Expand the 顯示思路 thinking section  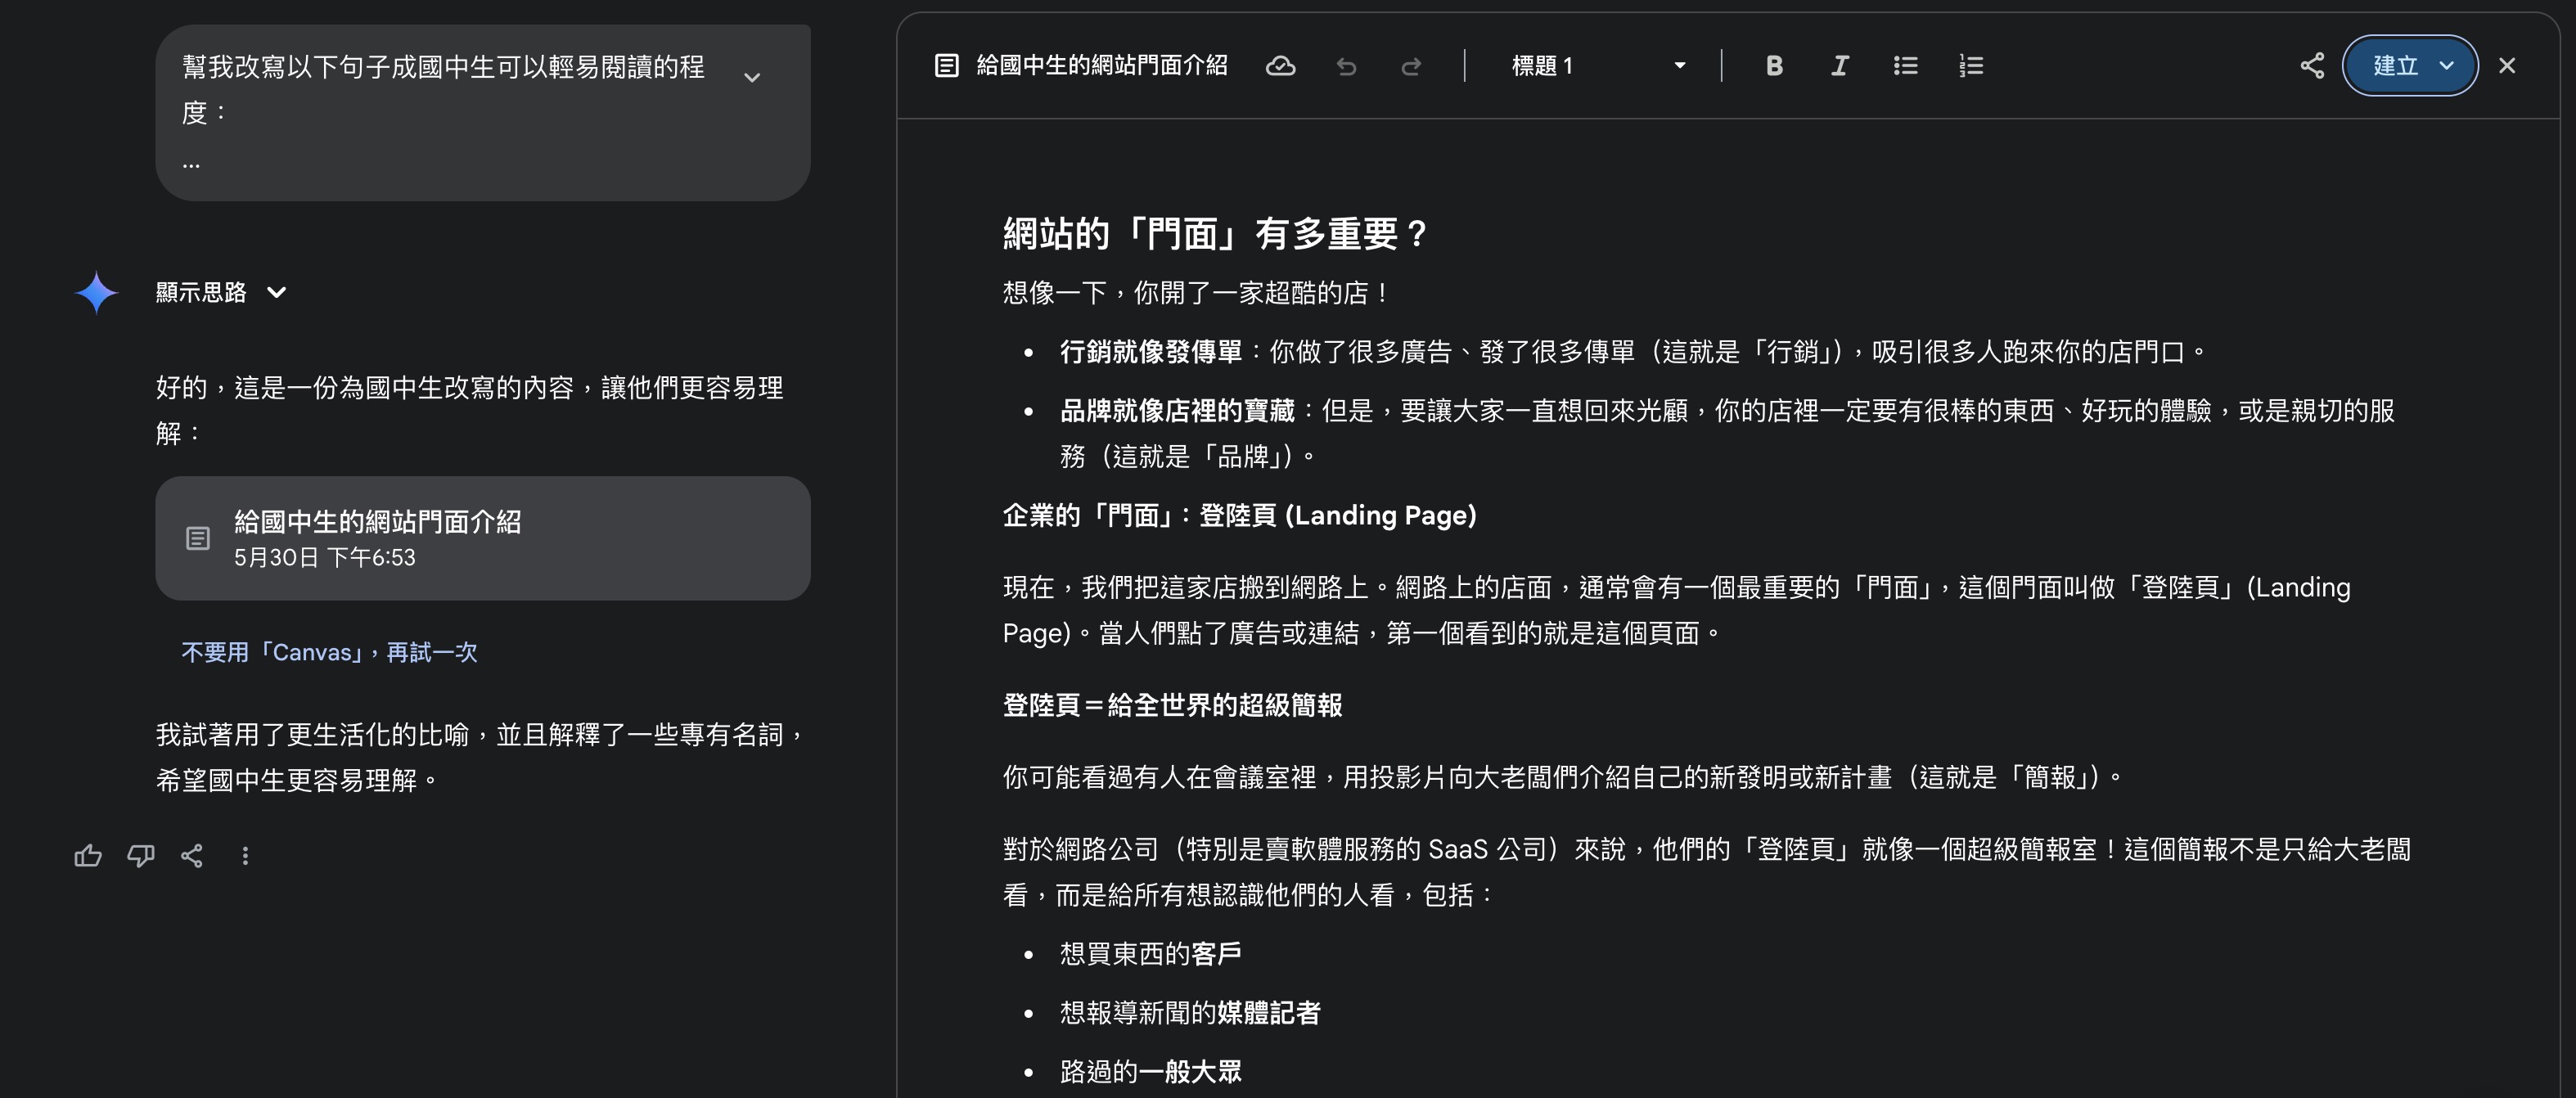[221, 292]
